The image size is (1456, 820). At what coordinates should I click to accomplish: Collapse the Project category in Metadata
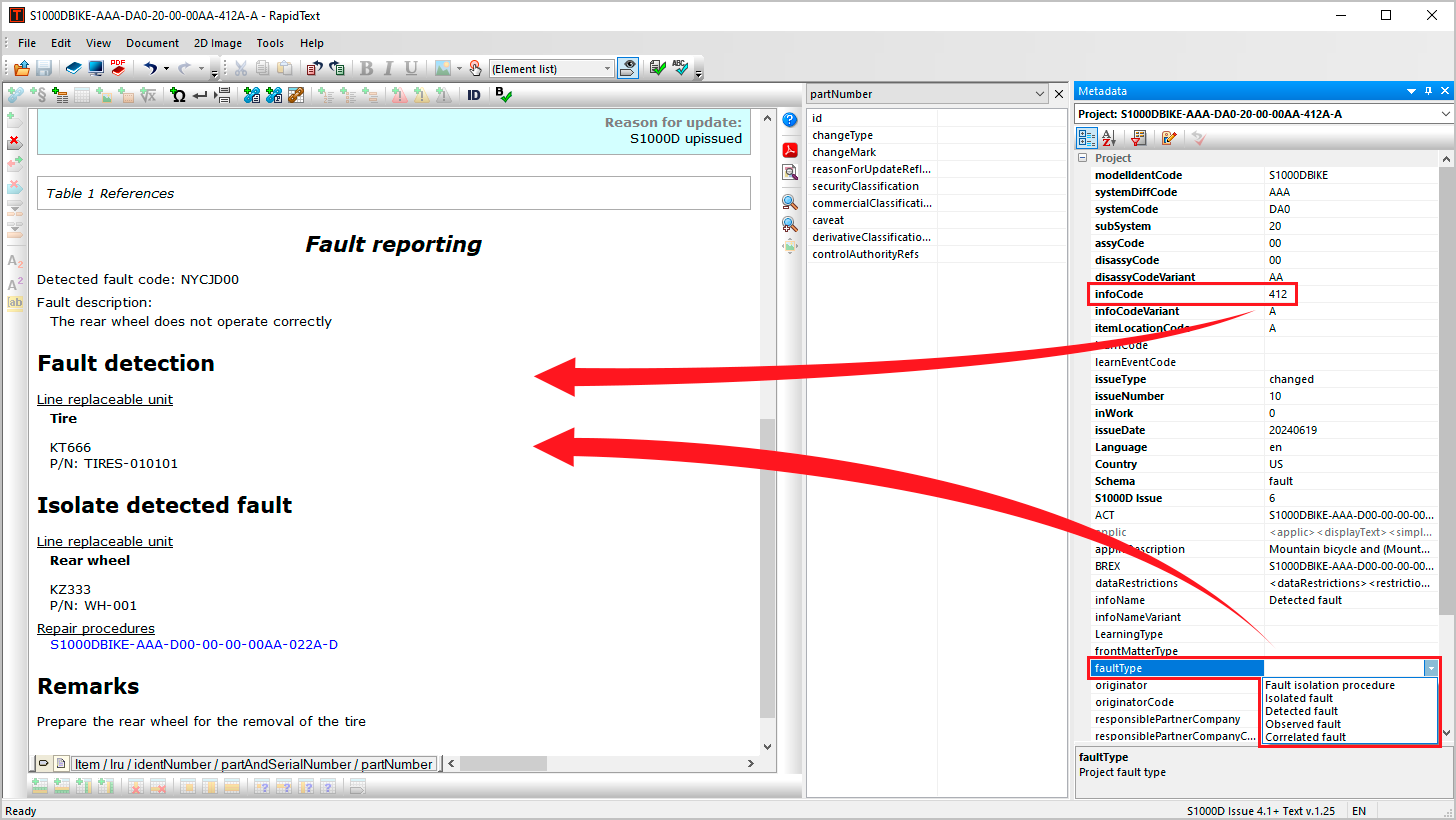[x=1082, y=158]
